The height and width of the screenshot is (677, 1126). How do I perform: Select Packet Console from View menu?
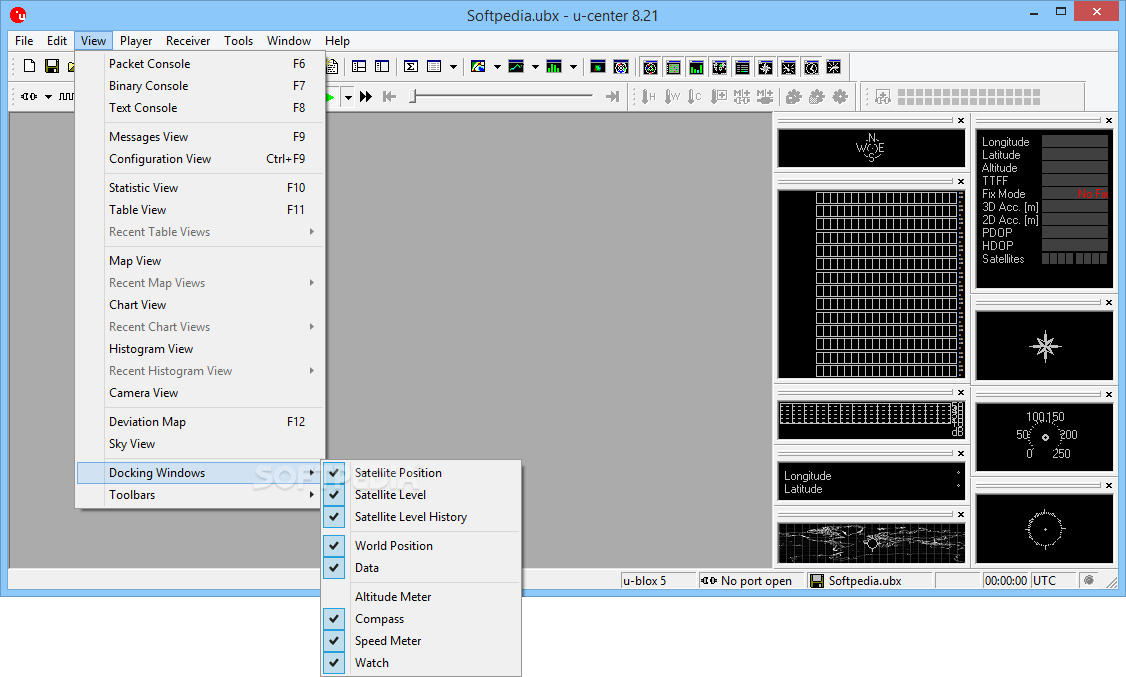click(x=199, y=64)
